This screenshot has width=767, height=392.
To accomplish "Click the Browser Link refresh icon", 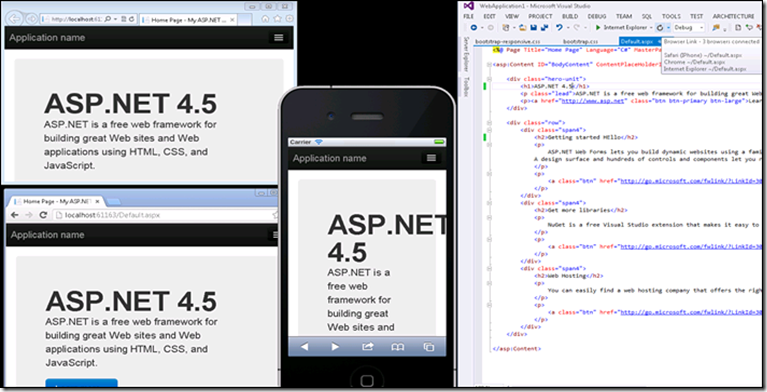I will (x=660, y=28).
